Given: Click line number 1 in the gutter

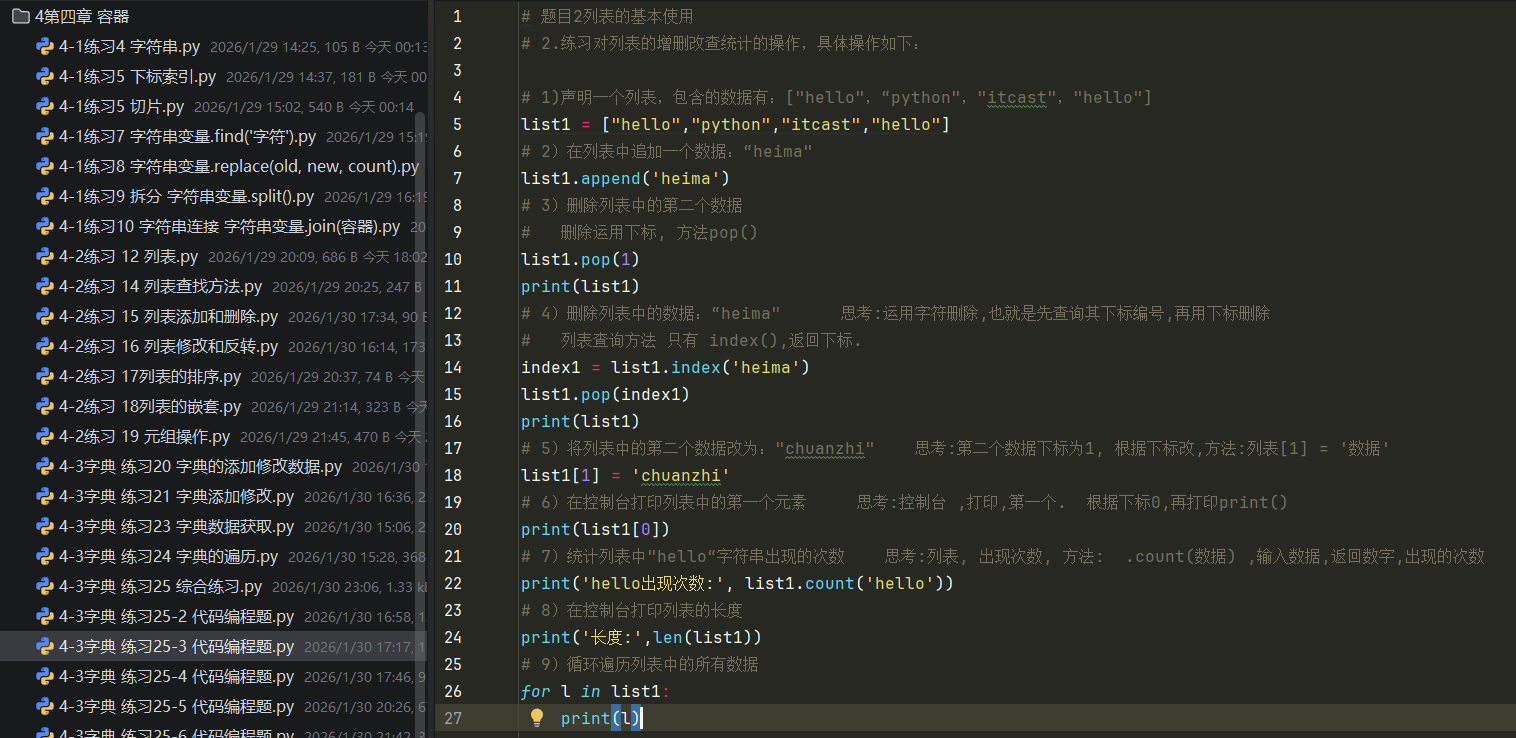Looking at the screenshot, I should tap(457, 16).
